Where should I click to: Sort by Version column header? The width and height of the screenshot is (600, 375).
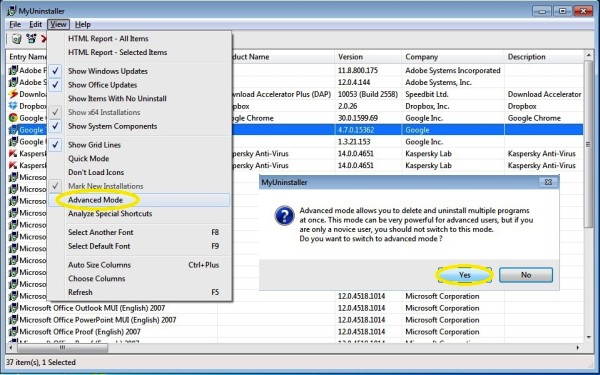point(368,57)
